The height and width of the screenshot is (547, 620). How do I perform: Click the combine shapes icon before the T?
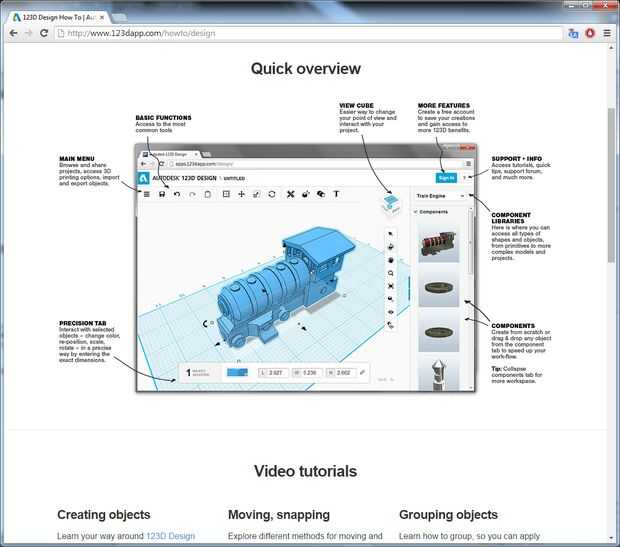[x=321, y=194]
